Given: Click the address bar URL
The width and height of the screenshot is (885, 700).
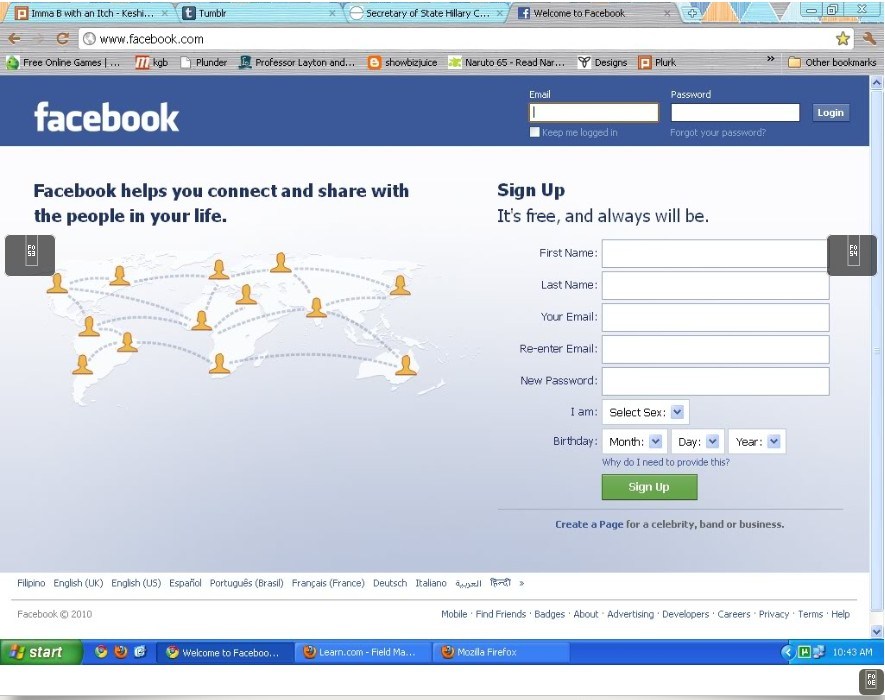Looking at the screenshot, I should 151,39.
